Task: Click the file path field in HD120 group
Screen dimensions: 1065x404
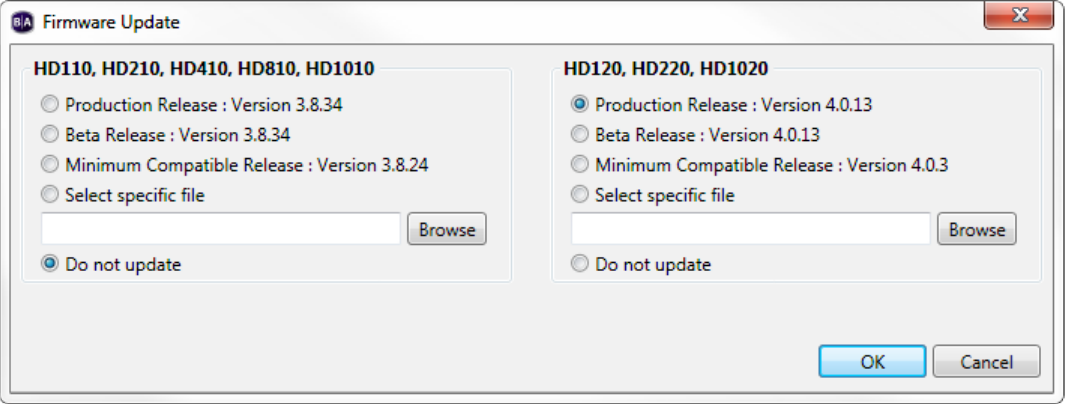Action: pos(750,229)
